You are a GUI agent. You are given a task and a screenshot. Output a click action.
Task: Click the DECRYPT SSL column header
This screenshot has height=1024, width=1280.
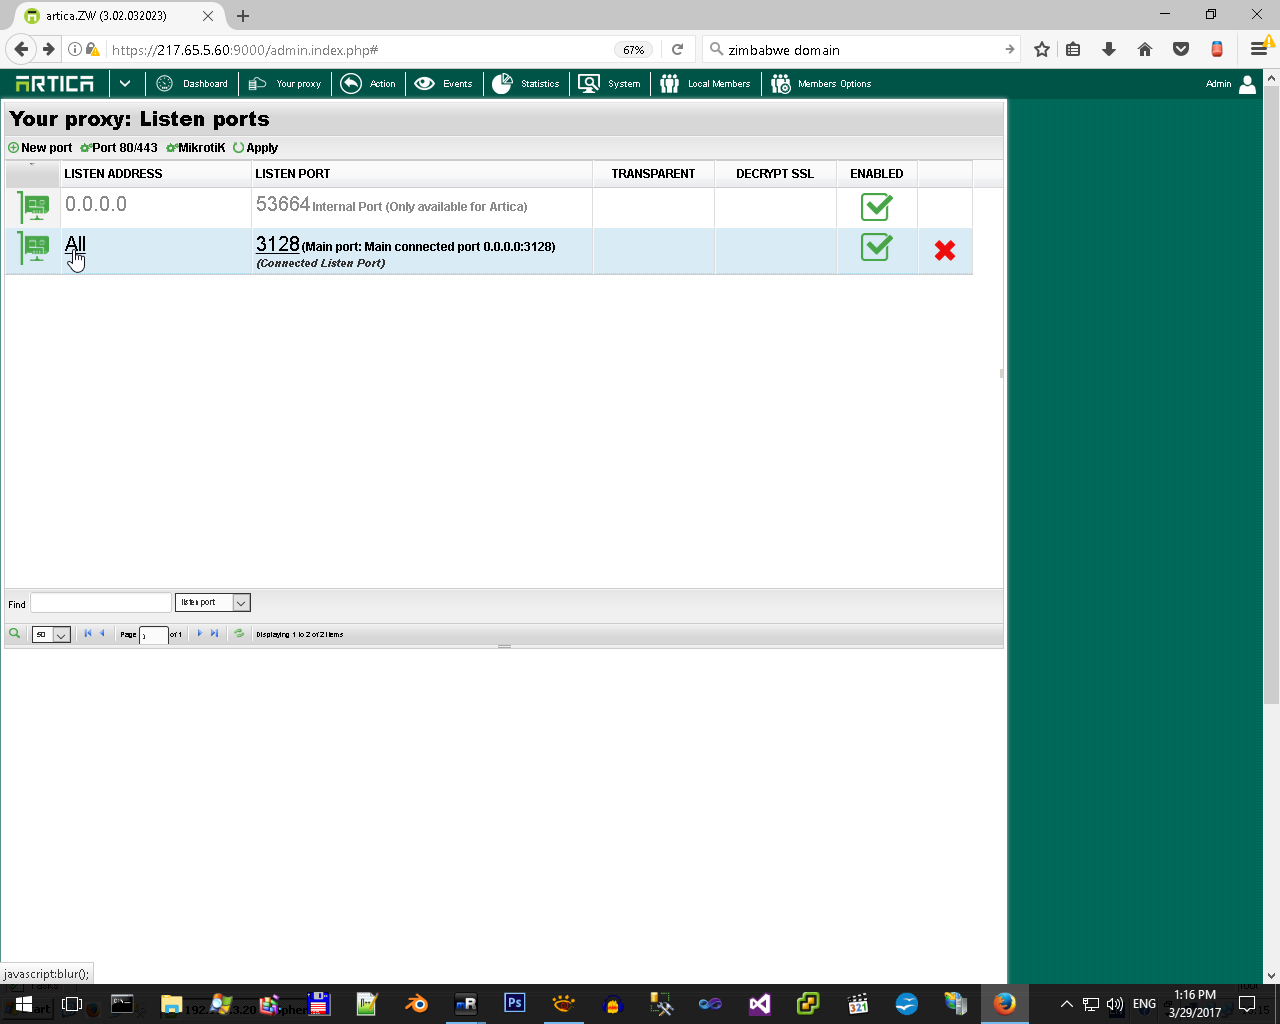pos(775,174)
